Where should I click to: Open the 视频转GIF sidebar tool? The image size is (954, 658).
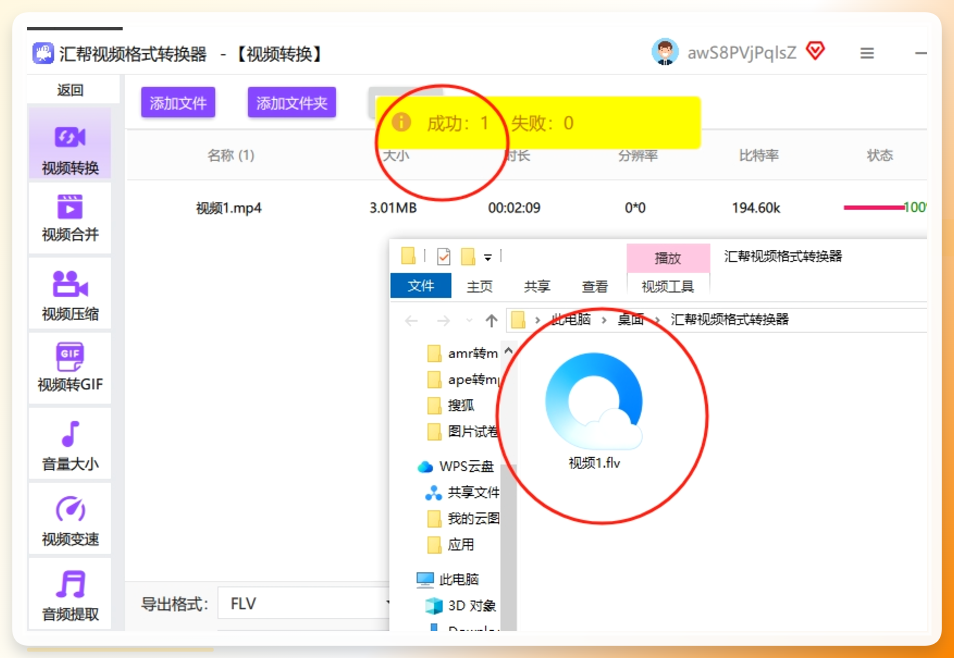(x=70, y=368)
